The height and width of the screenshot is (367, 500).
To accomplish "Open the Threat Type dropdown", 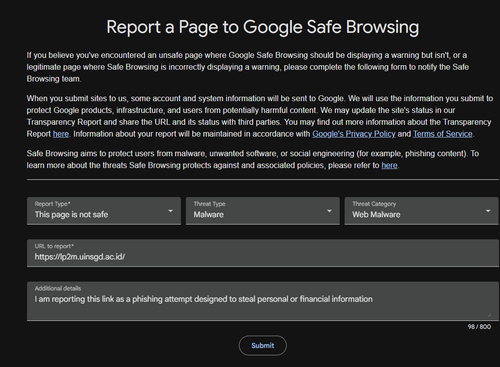I will point(263,211).
